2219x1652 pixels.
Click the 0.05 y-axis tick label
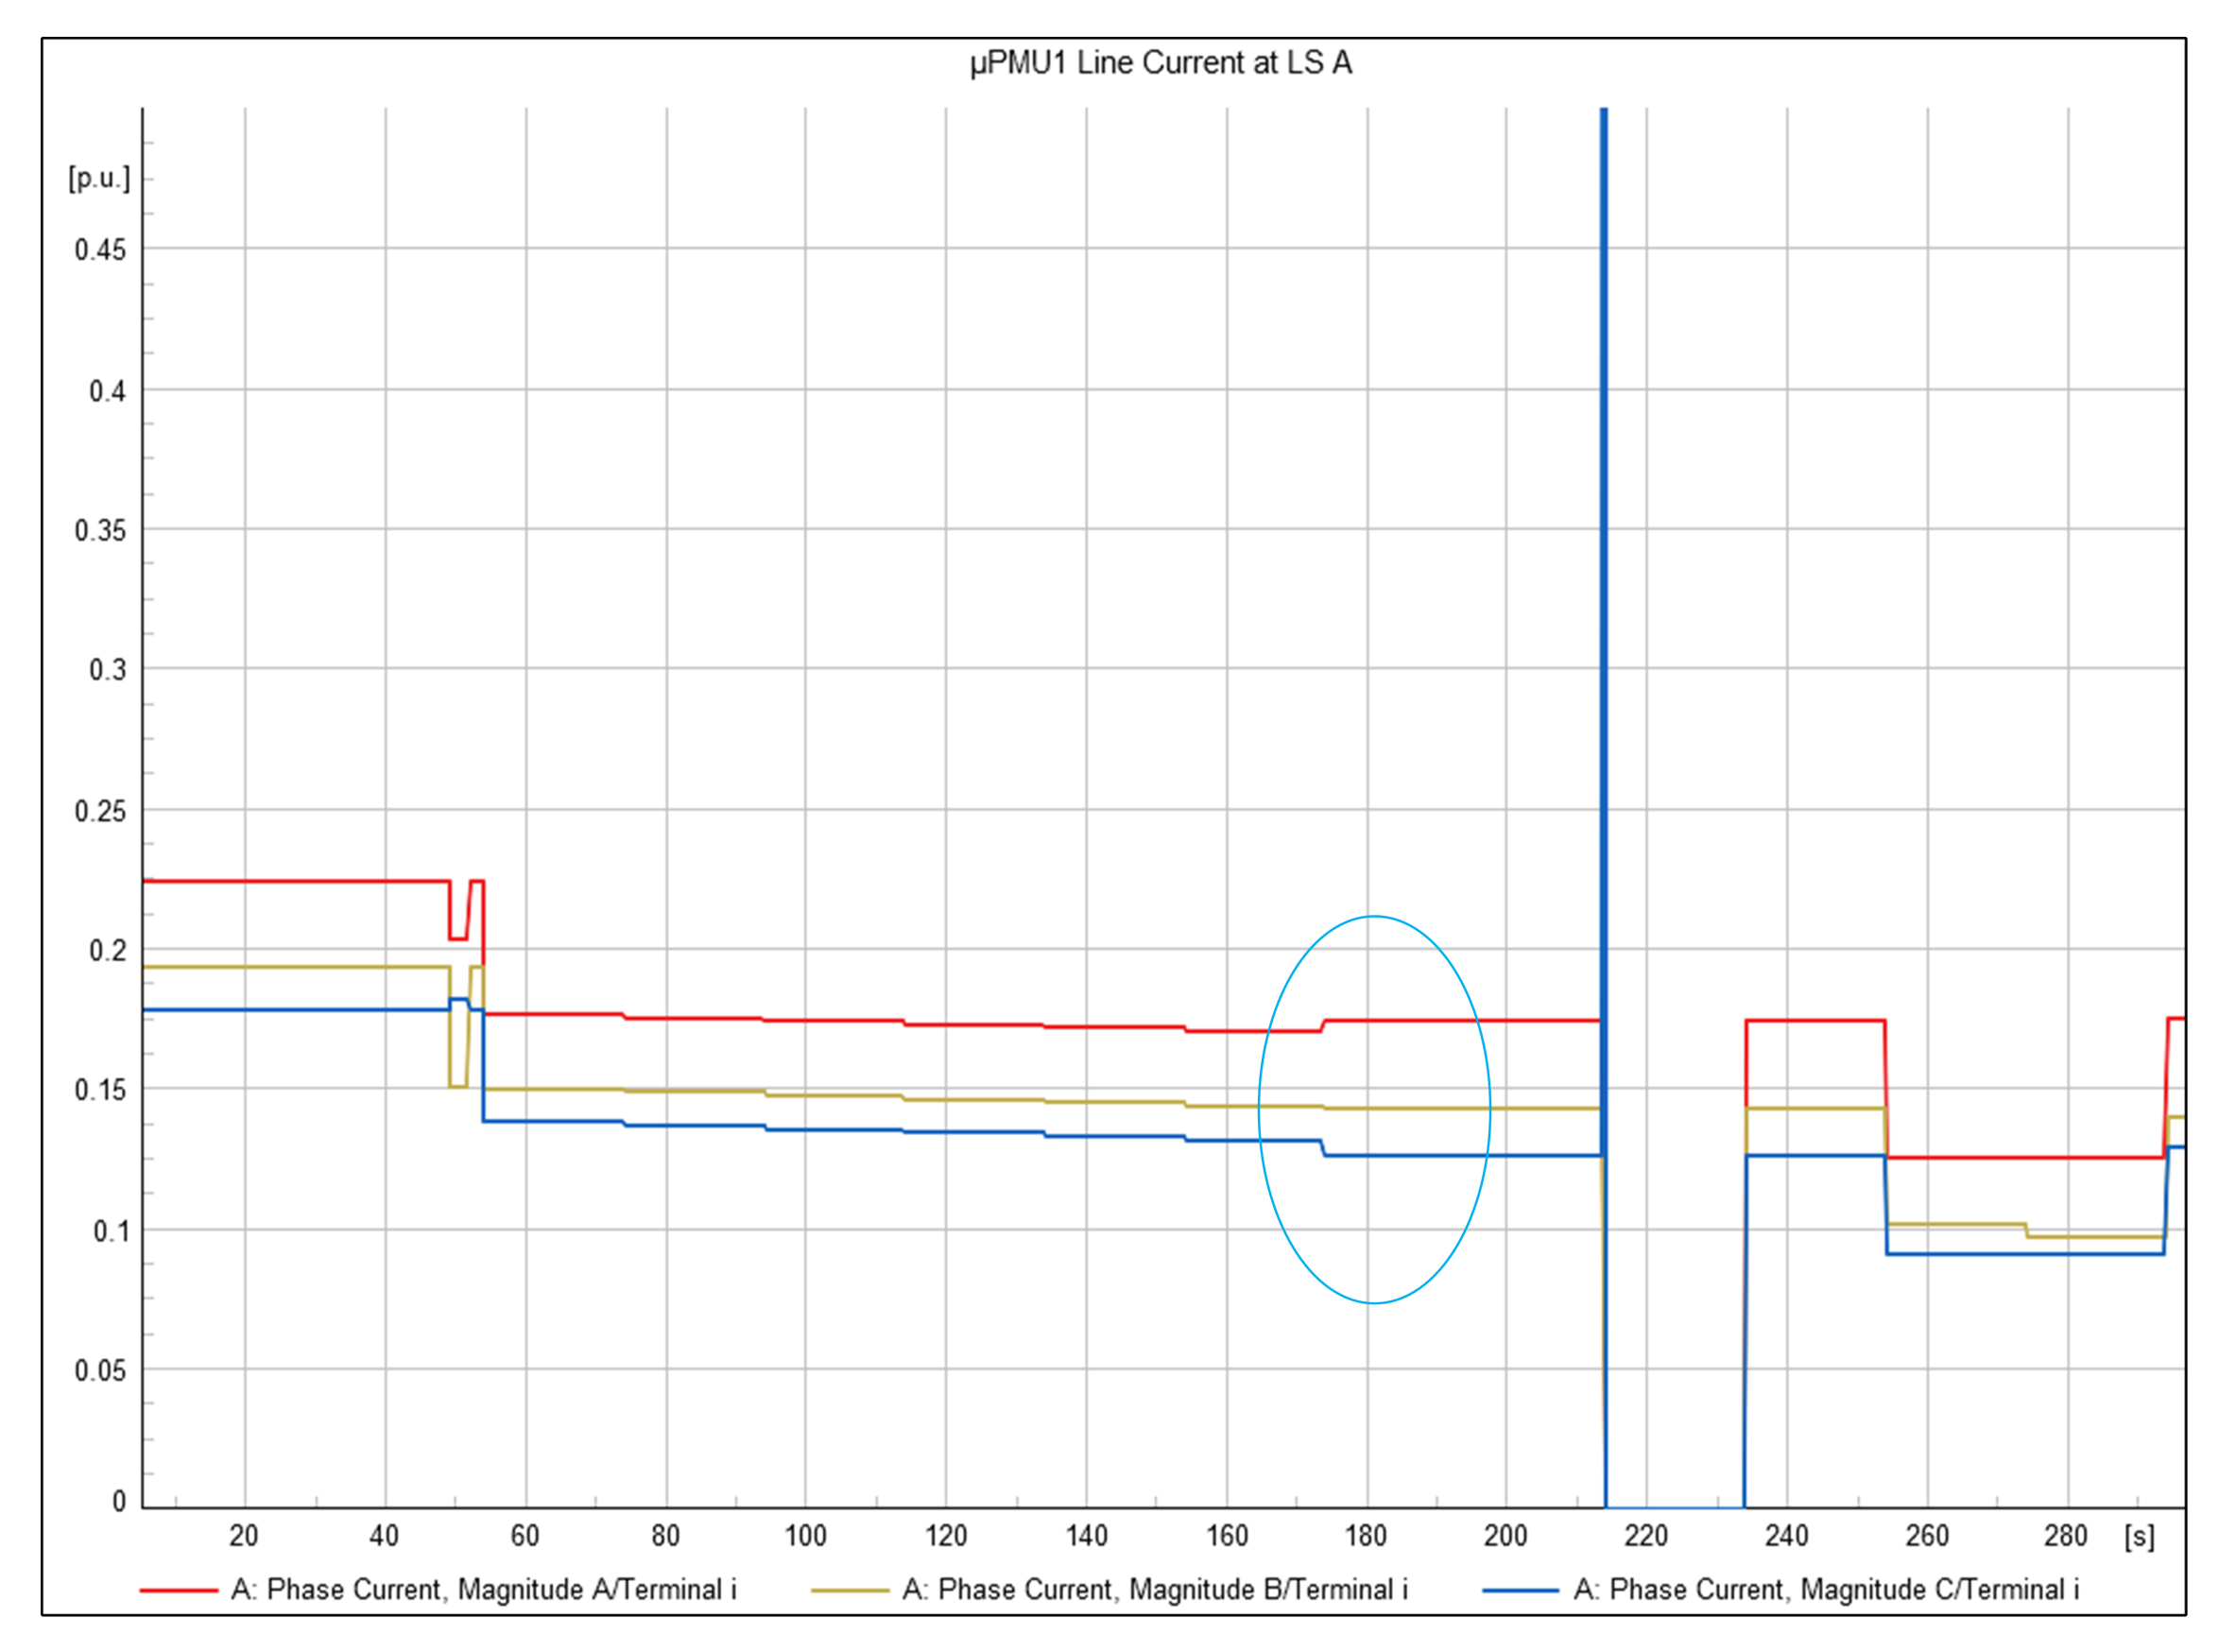100,1370
